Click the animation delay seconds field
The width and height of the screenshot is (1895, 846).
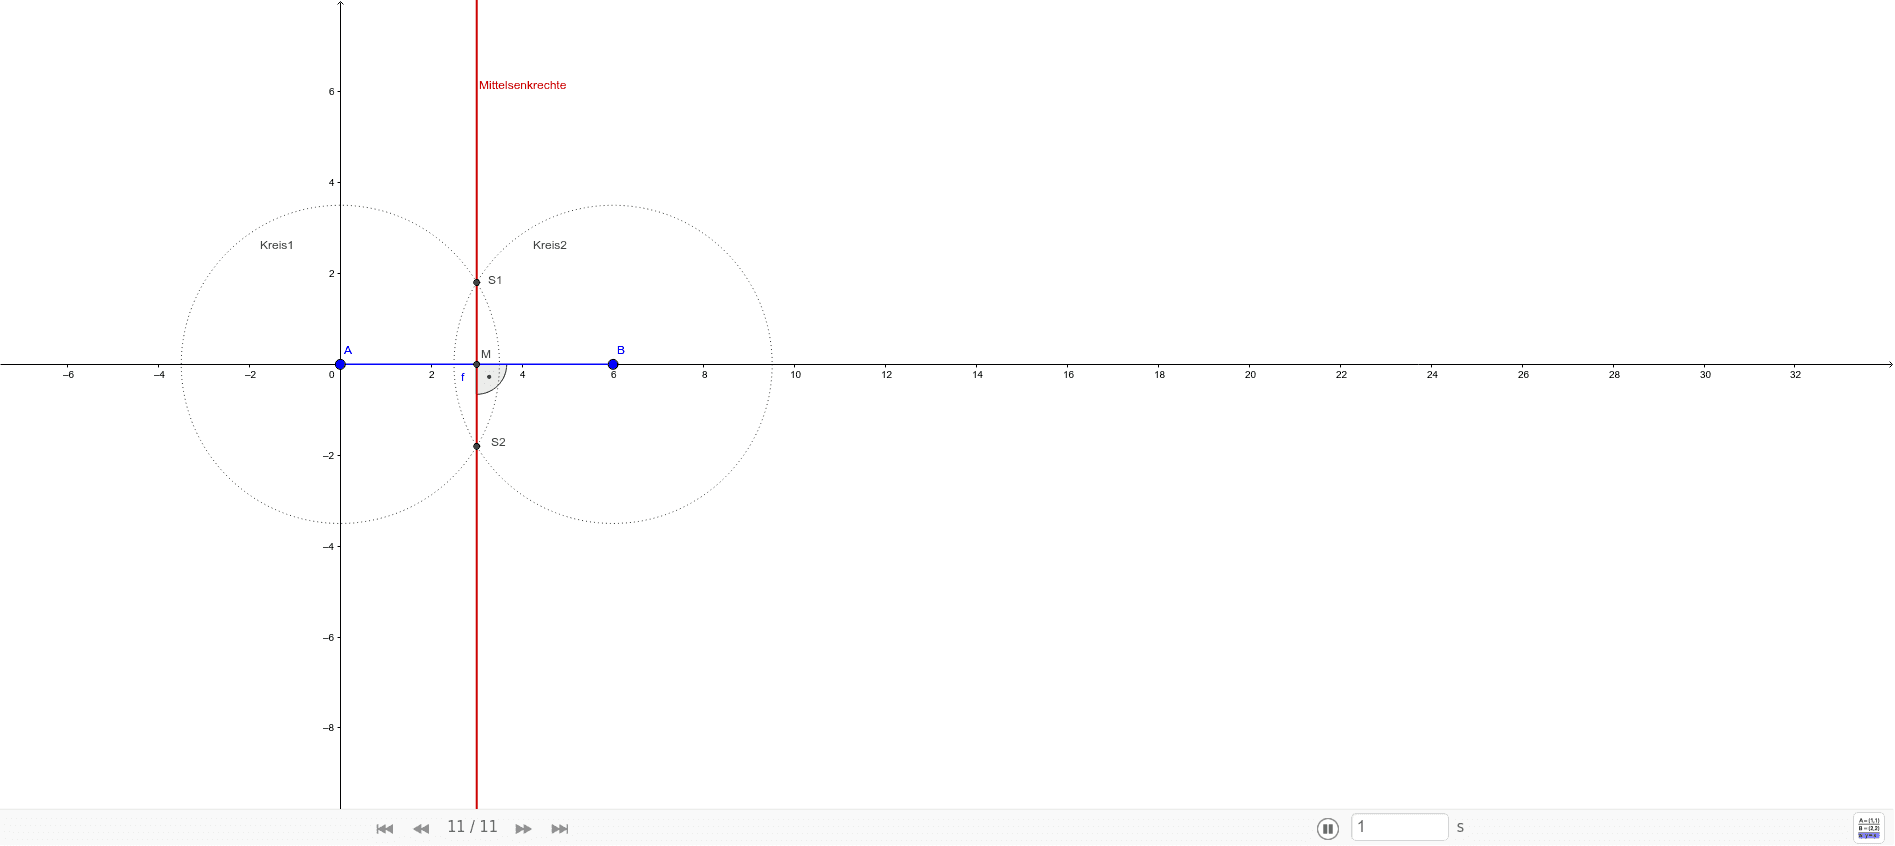click(1399, 827)
